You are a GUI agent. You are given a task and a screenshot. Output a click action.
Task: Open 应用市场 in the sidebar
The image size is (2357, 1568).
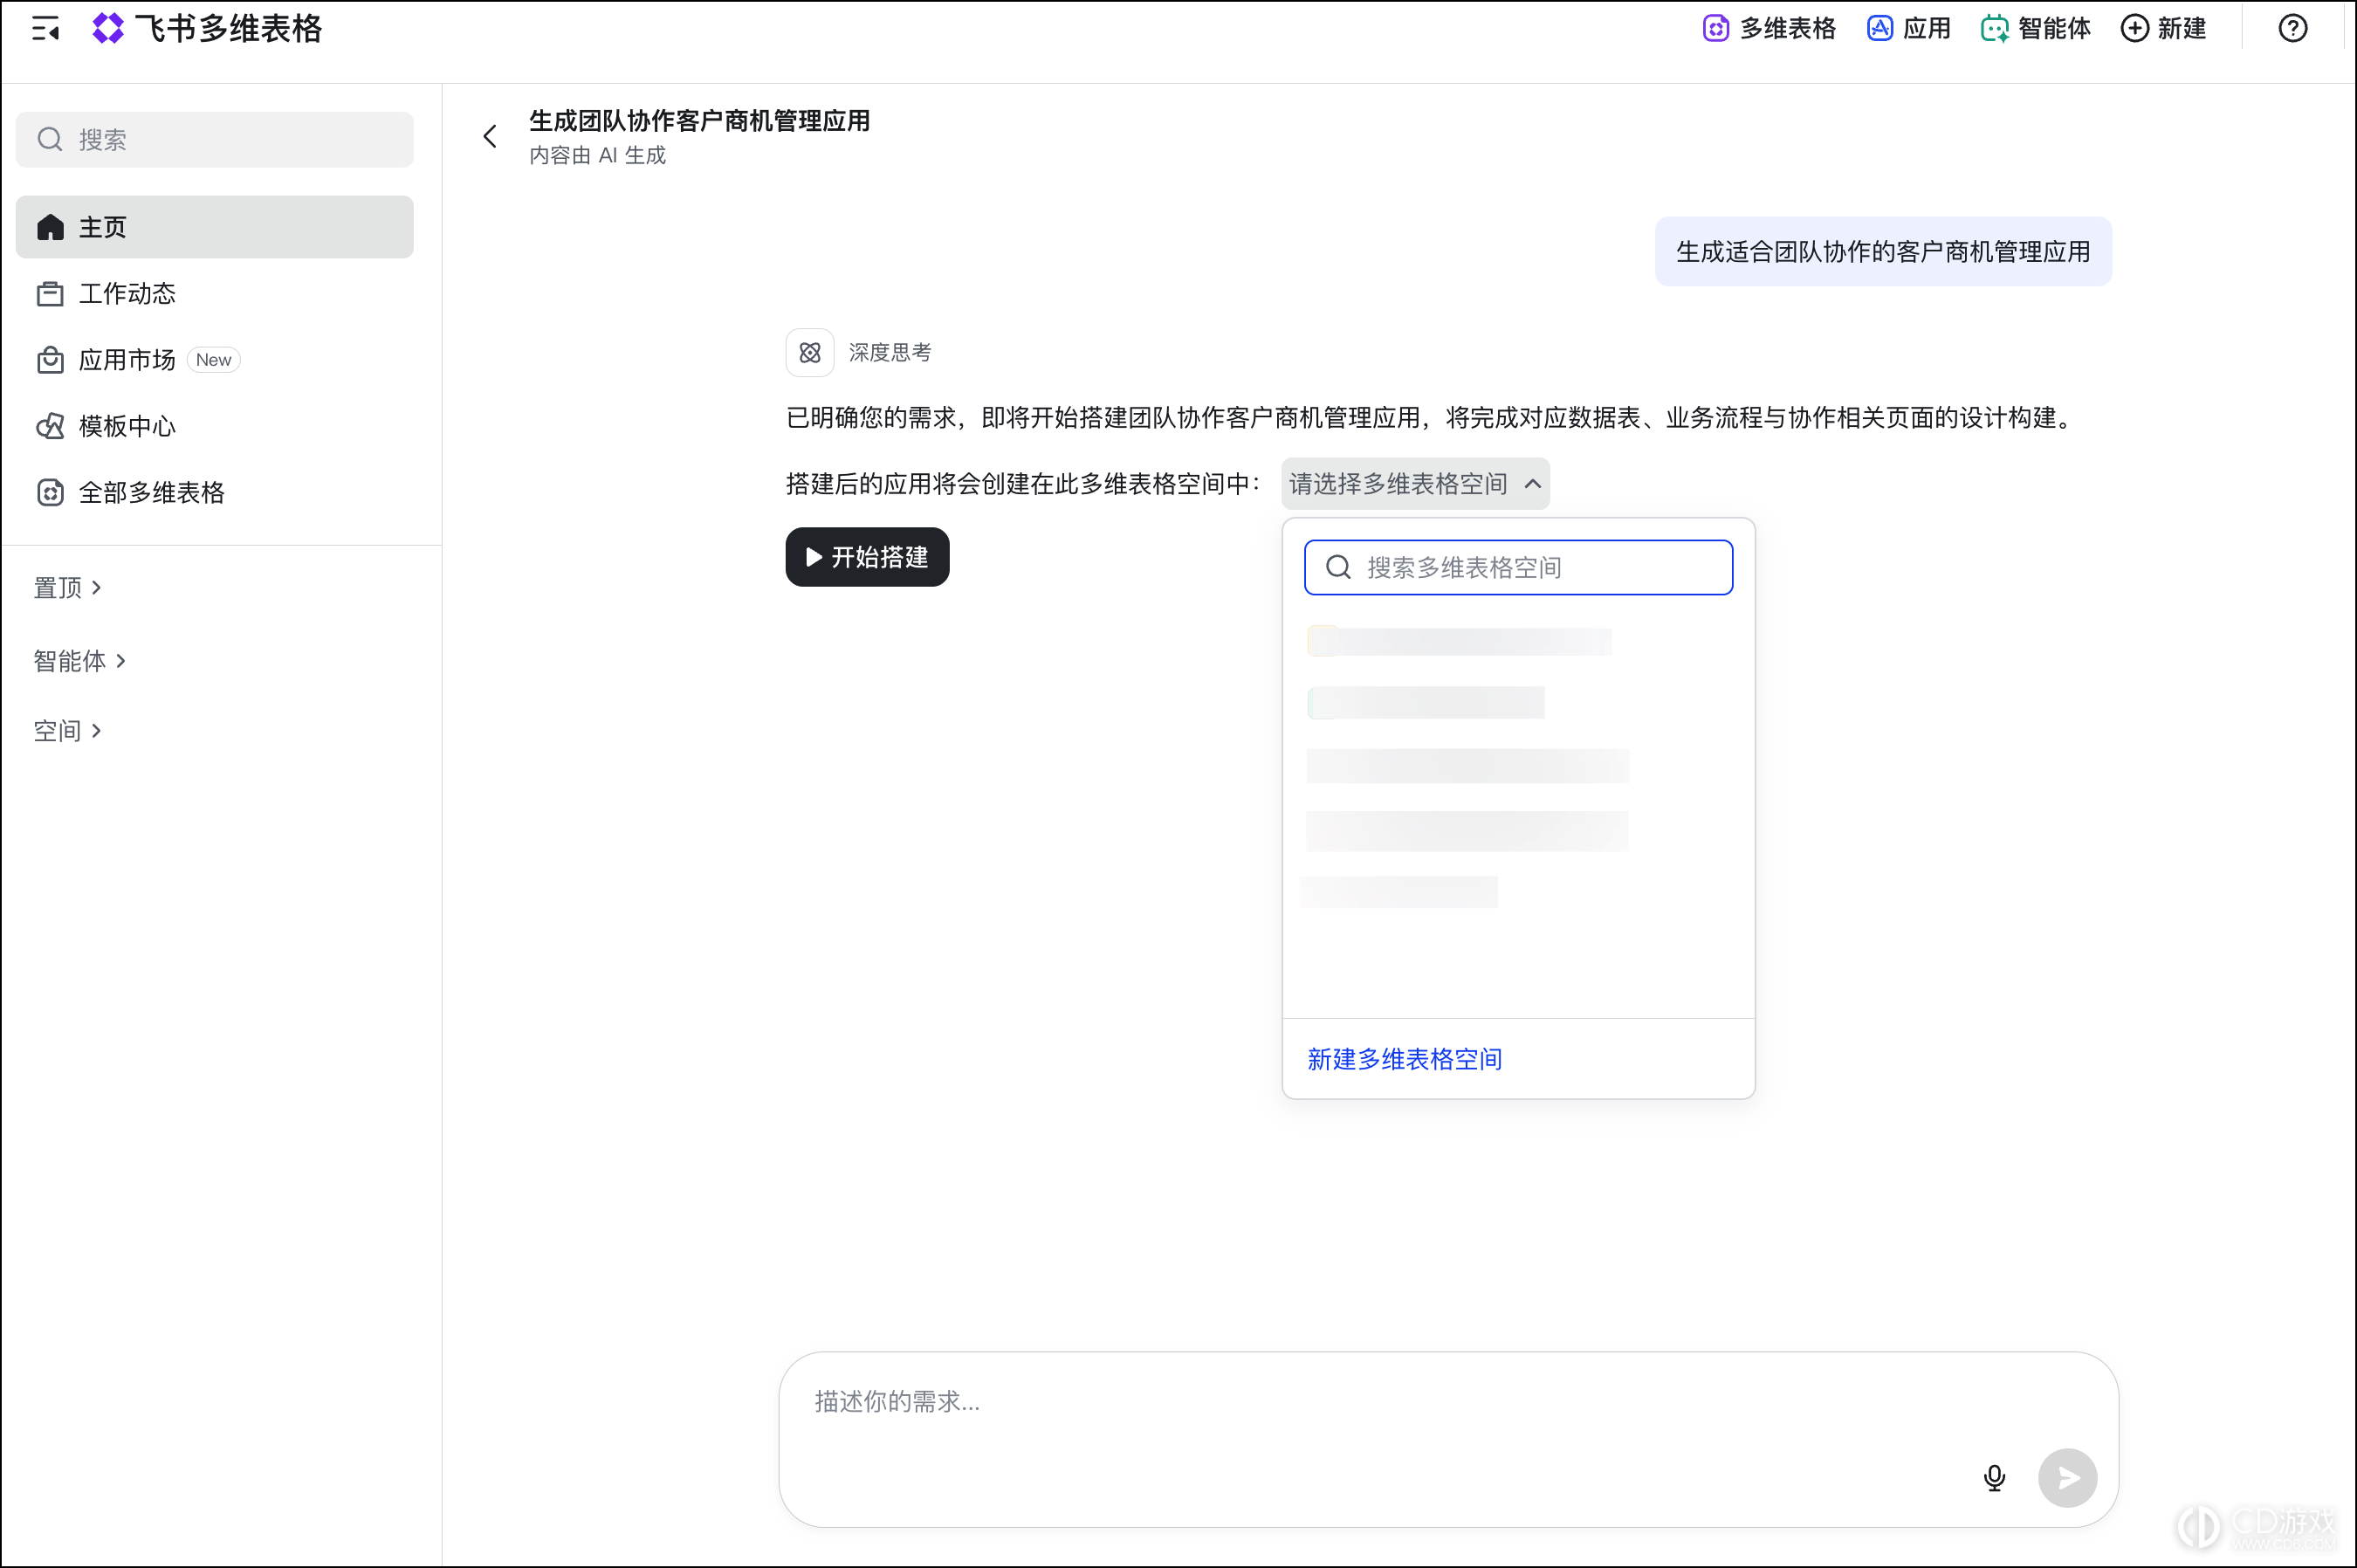coord(214,360)
